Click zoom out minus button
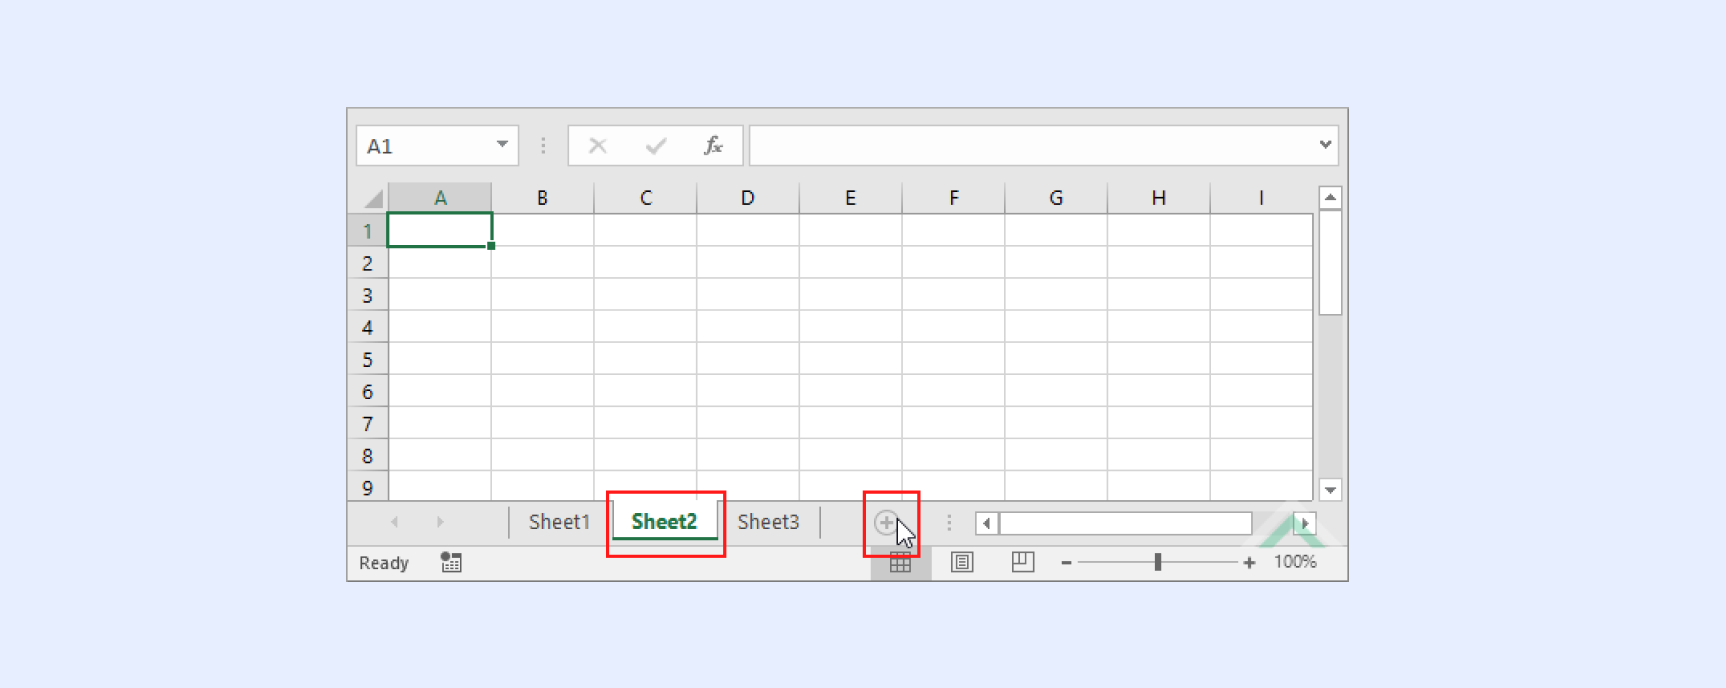1726x688 pixels. click(1066, 563)
